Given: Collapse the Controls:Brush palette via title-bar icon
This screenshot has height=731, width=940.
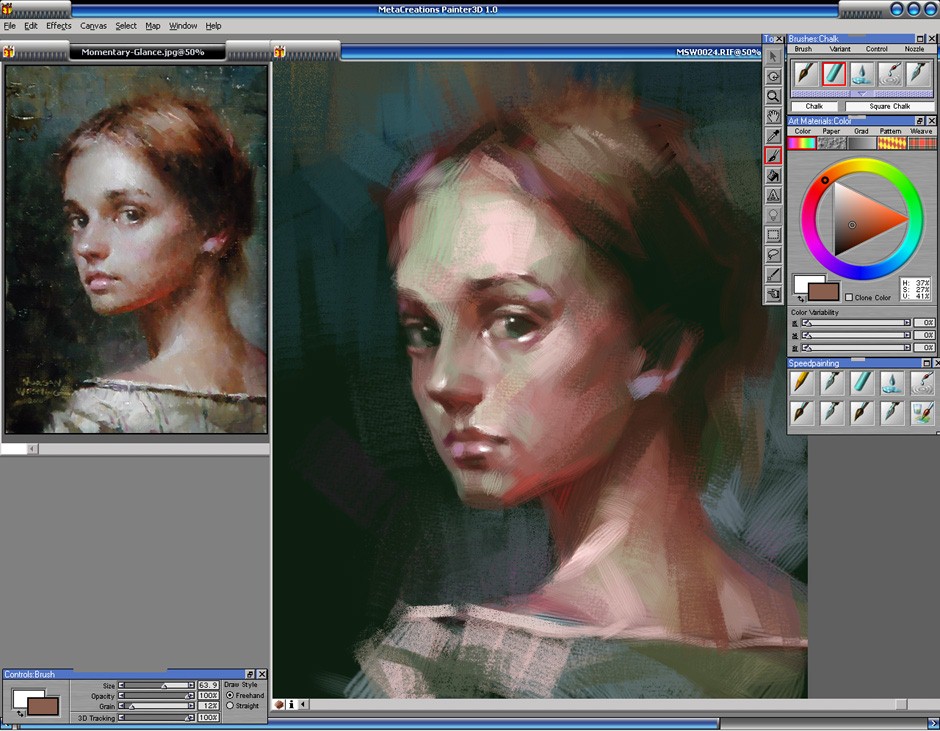Looking at the screenshot, I should click(x=251, y=674).
